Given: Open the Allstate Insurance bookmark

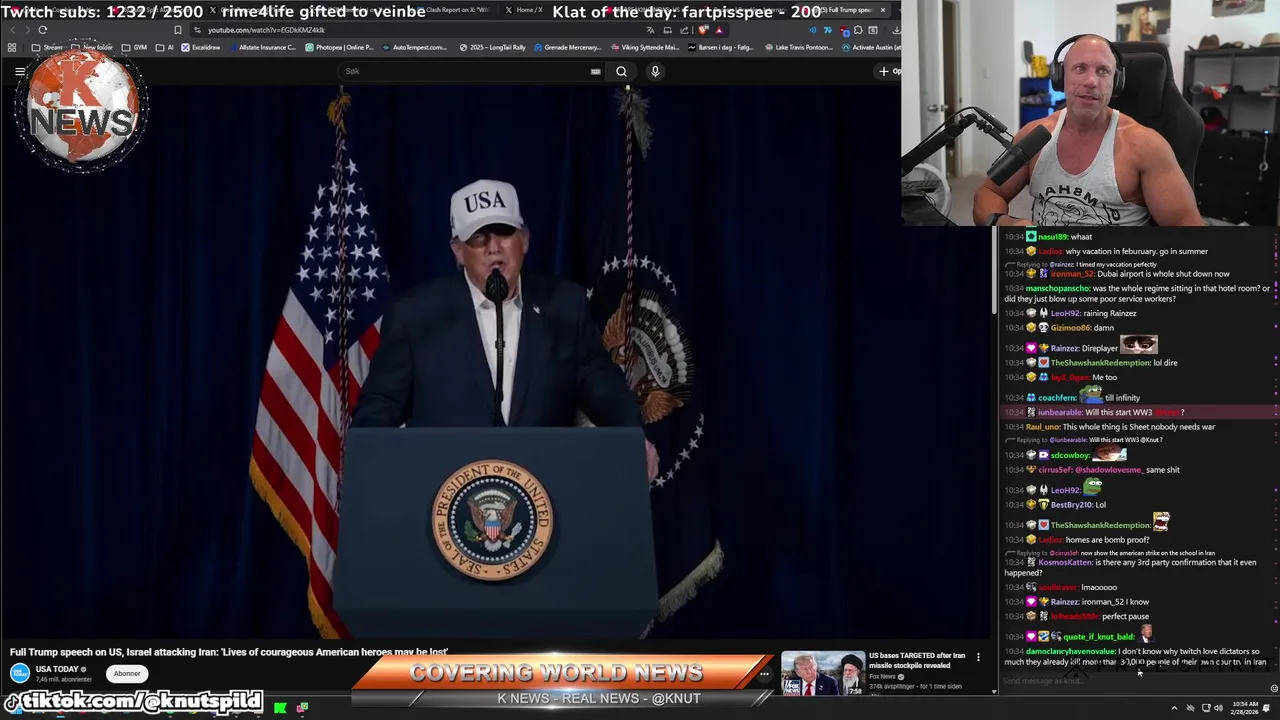Looking at the screenshot, I should pos(261,47).
